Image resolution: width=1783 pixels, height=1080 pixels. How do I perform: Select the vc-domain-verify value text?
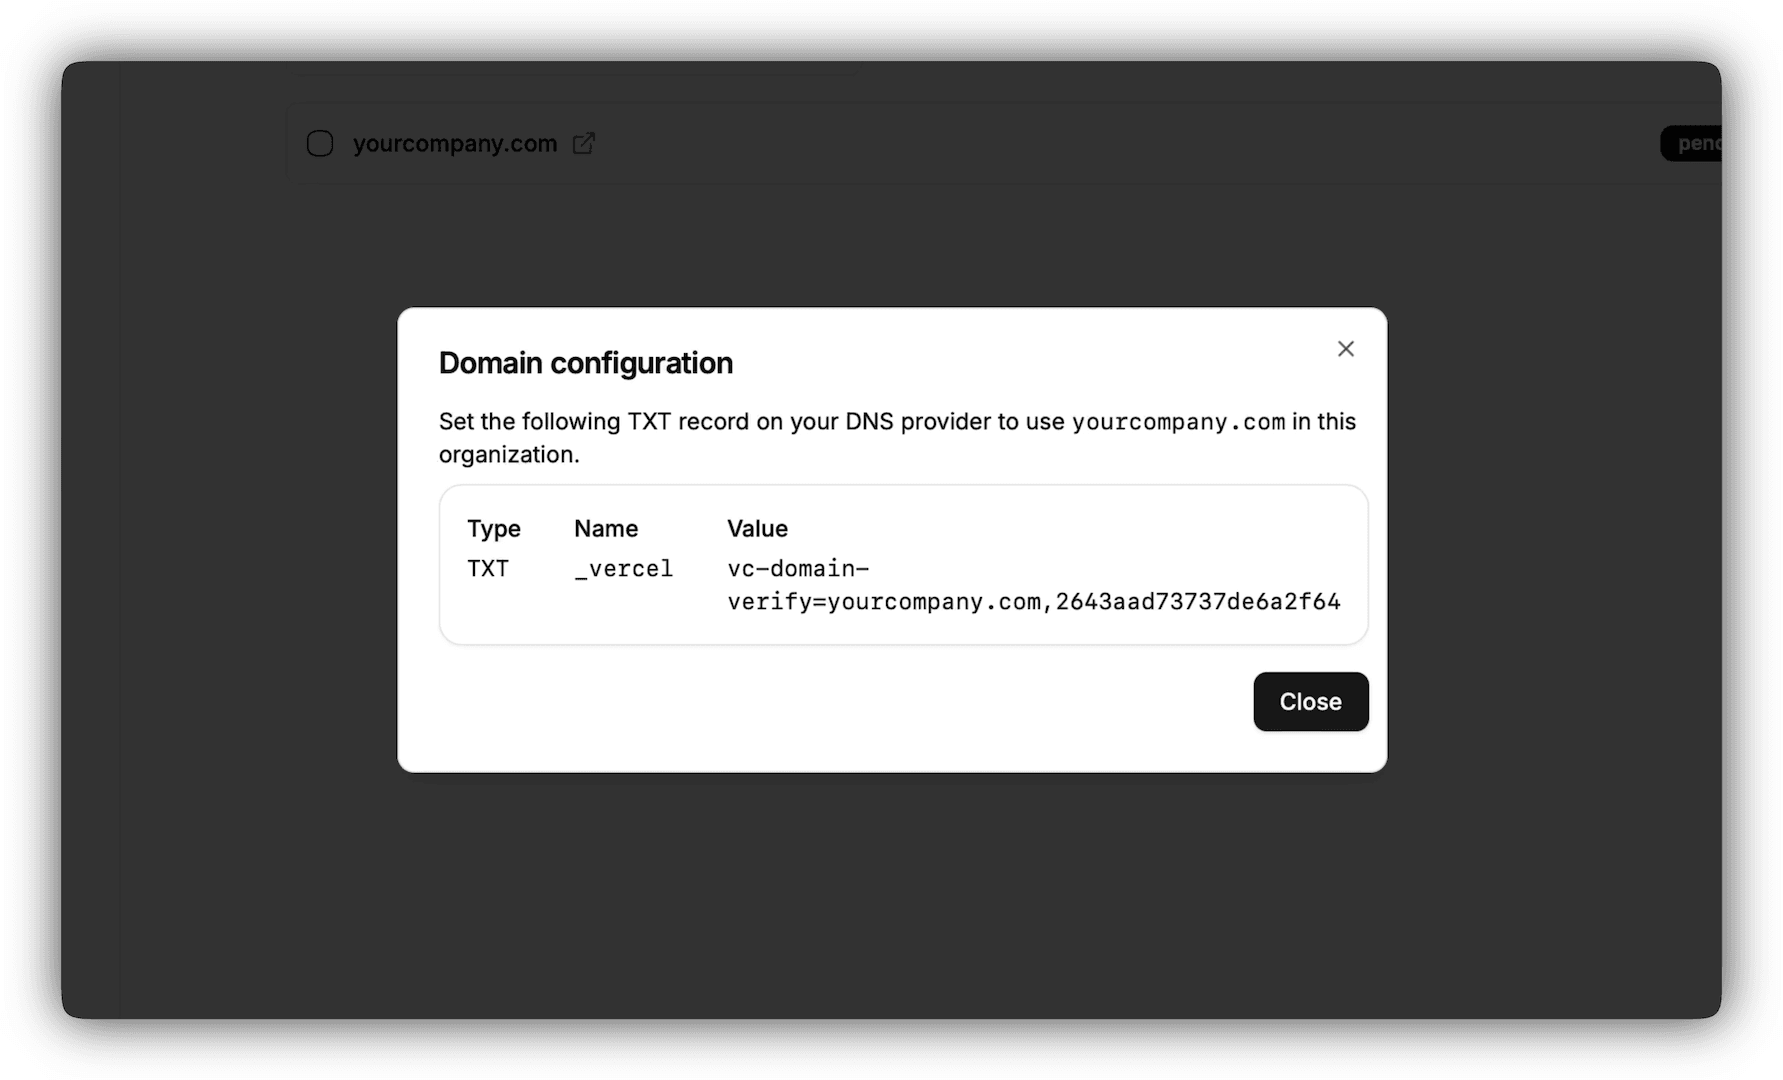tap(1033, 584)
